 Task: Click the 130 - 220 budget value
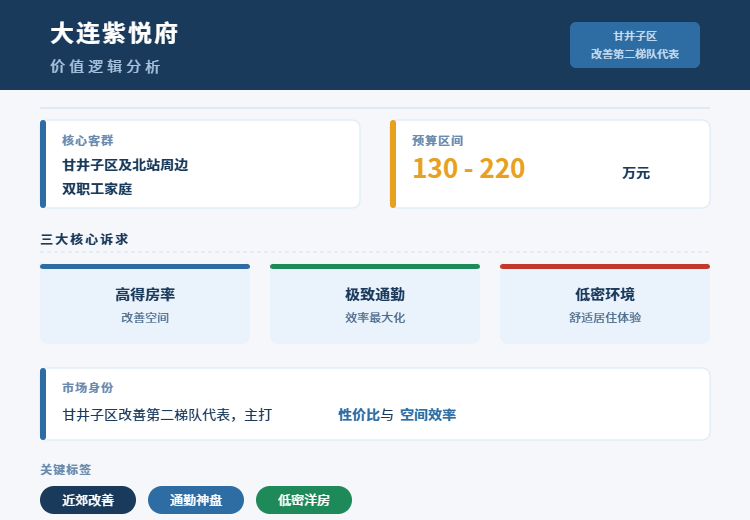point(469,168)
